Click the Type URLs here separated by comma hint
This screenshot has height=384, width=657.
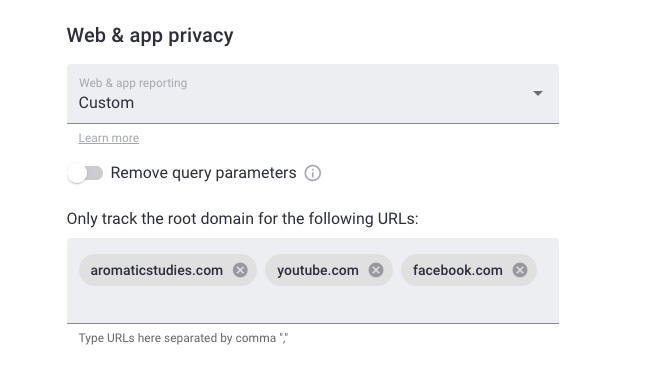pyautogui.click(x=184, y=338)
